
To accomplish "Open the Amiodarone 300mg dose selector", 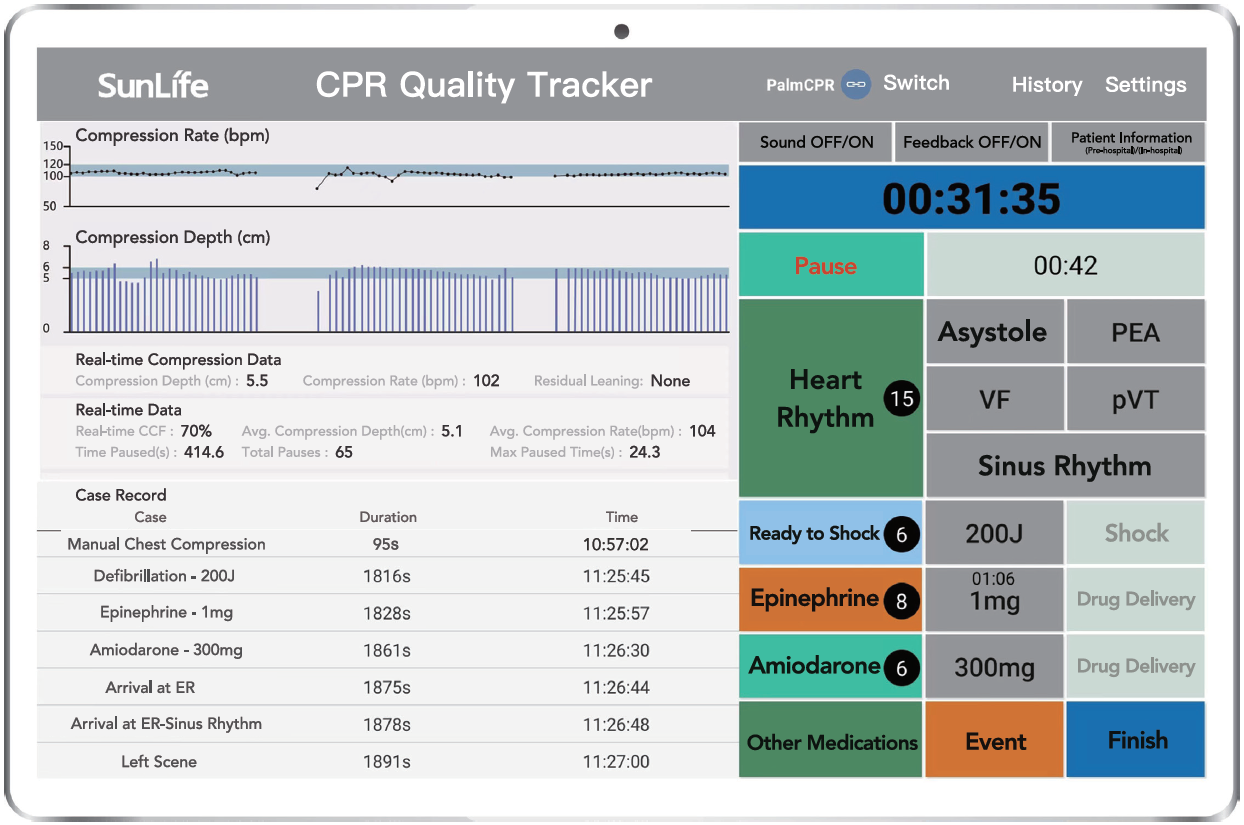I will point(993,668).
